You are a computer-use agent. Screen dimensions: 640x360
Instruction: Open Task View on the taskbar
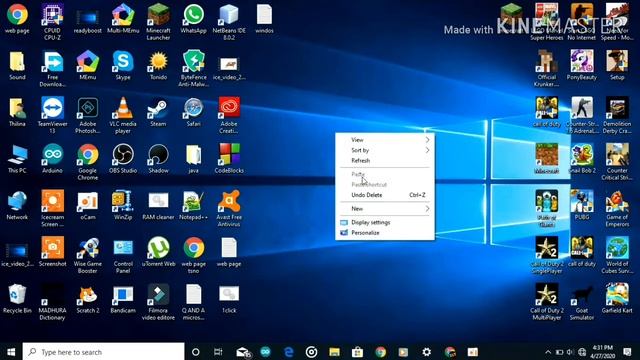click(x=218, y=352)
